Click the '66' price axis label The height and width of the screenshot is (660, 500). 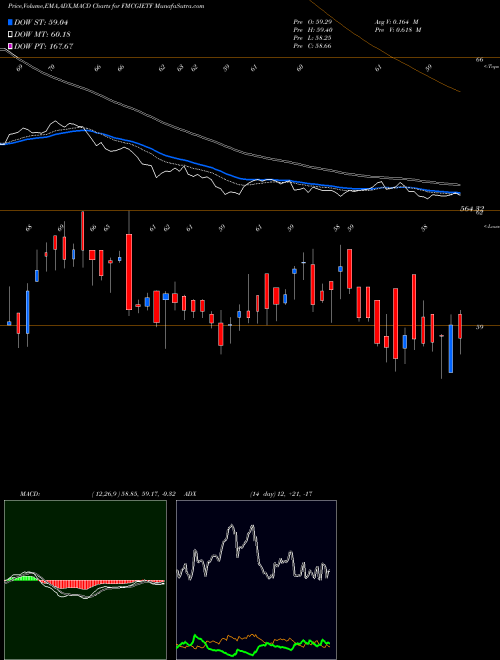[x=479, y=60]
